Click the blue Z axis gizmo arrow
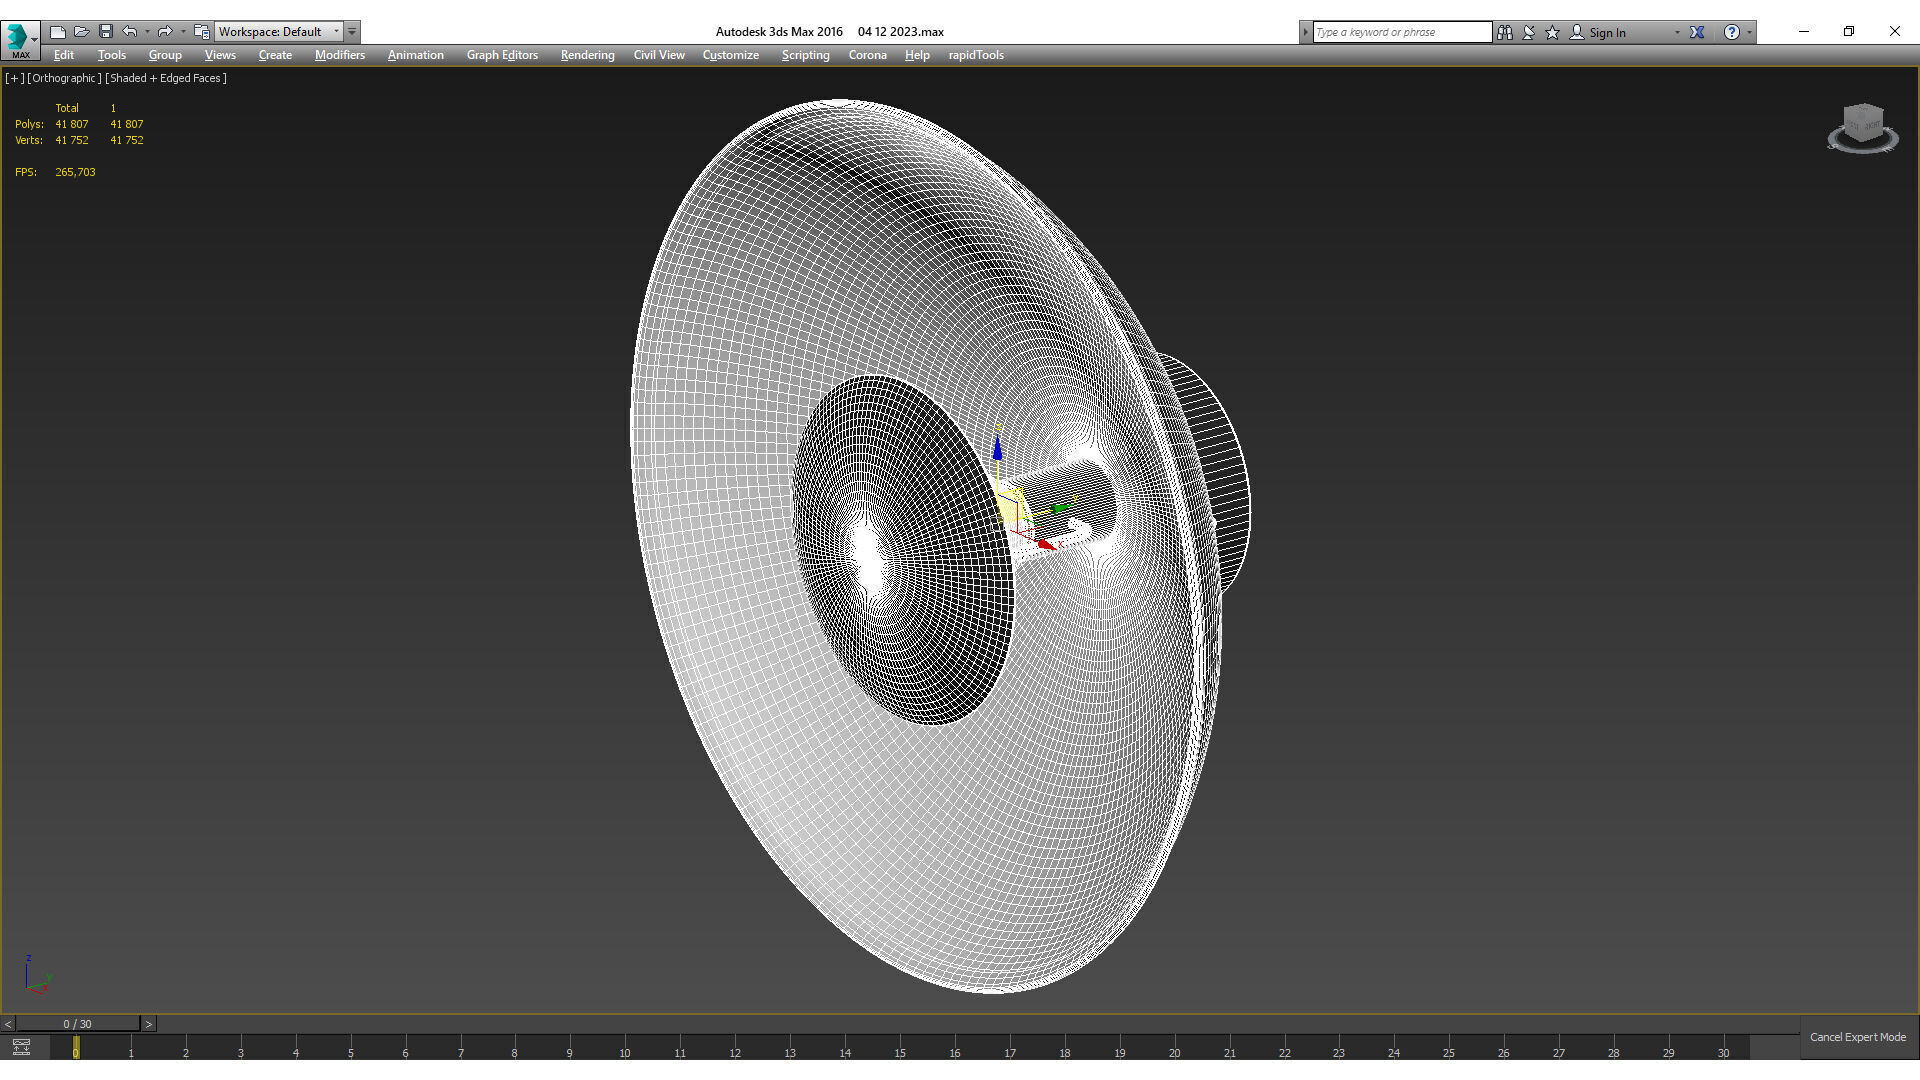The image size is (1920, 1080). click(x=997, y=447)
